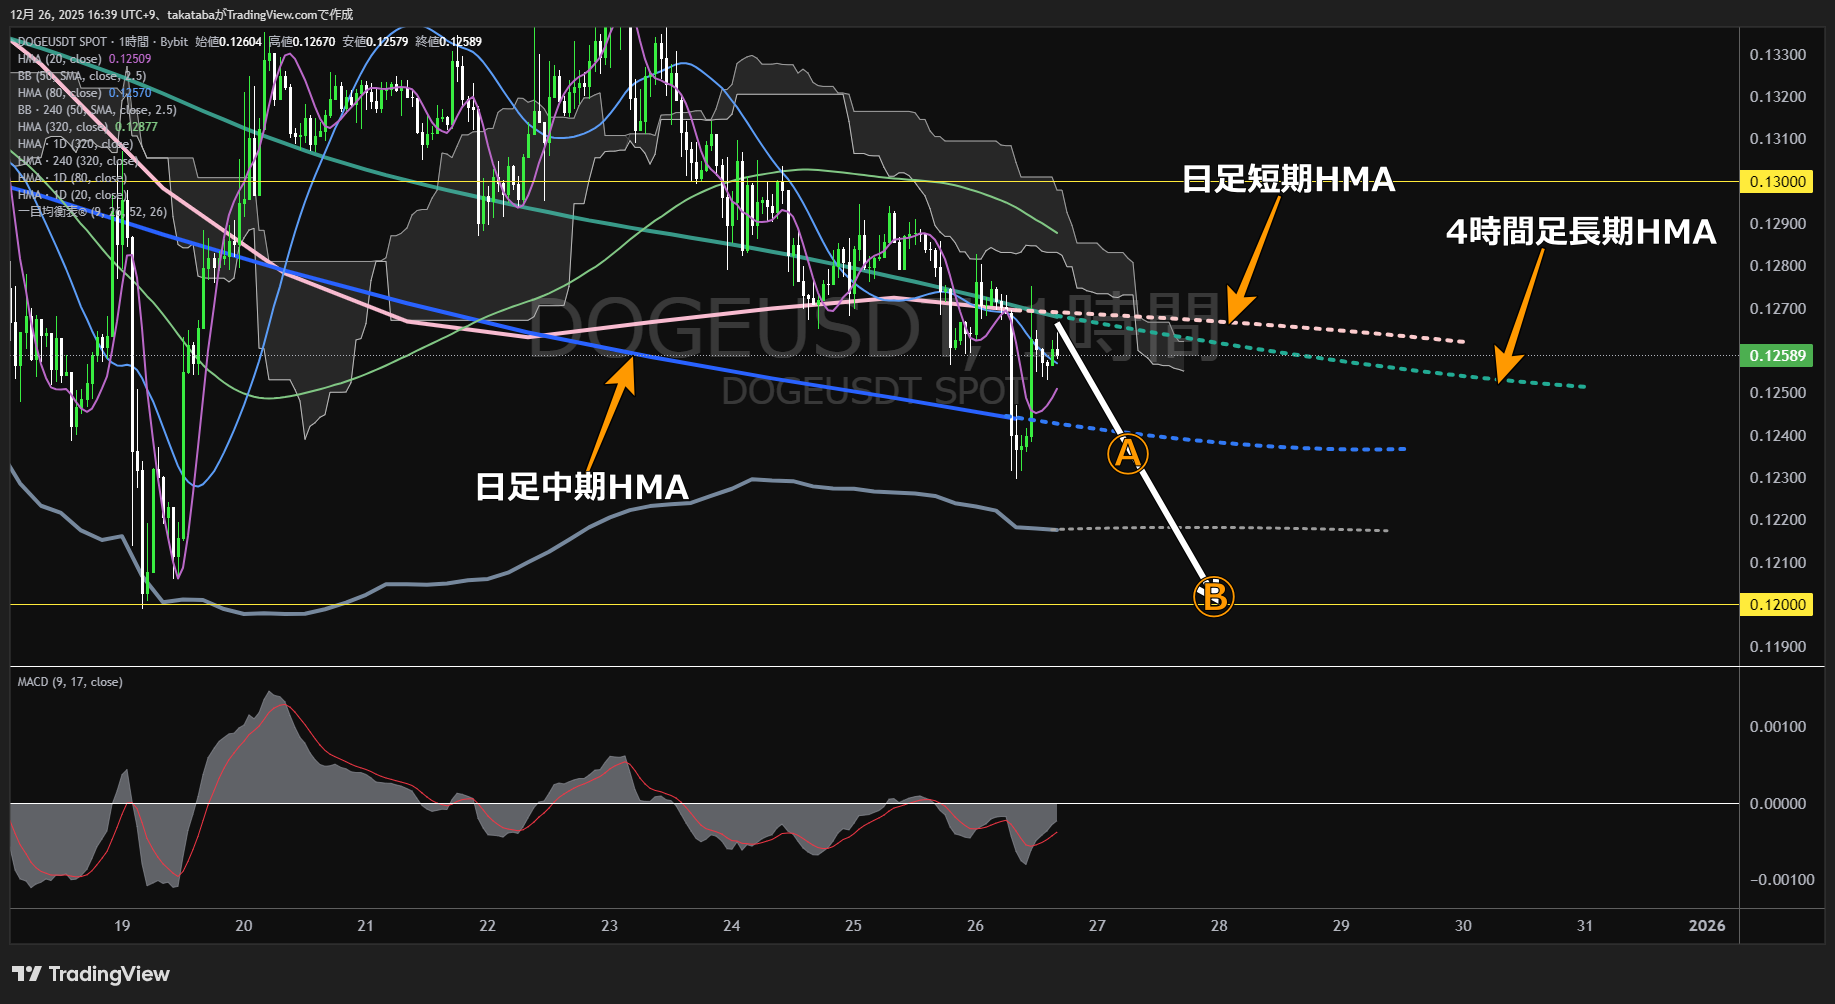The height and width of the screenshot is (1004, 1835).
Task: Click the HMA 320 value 0.12877
Action: click(x=136, y=127)
